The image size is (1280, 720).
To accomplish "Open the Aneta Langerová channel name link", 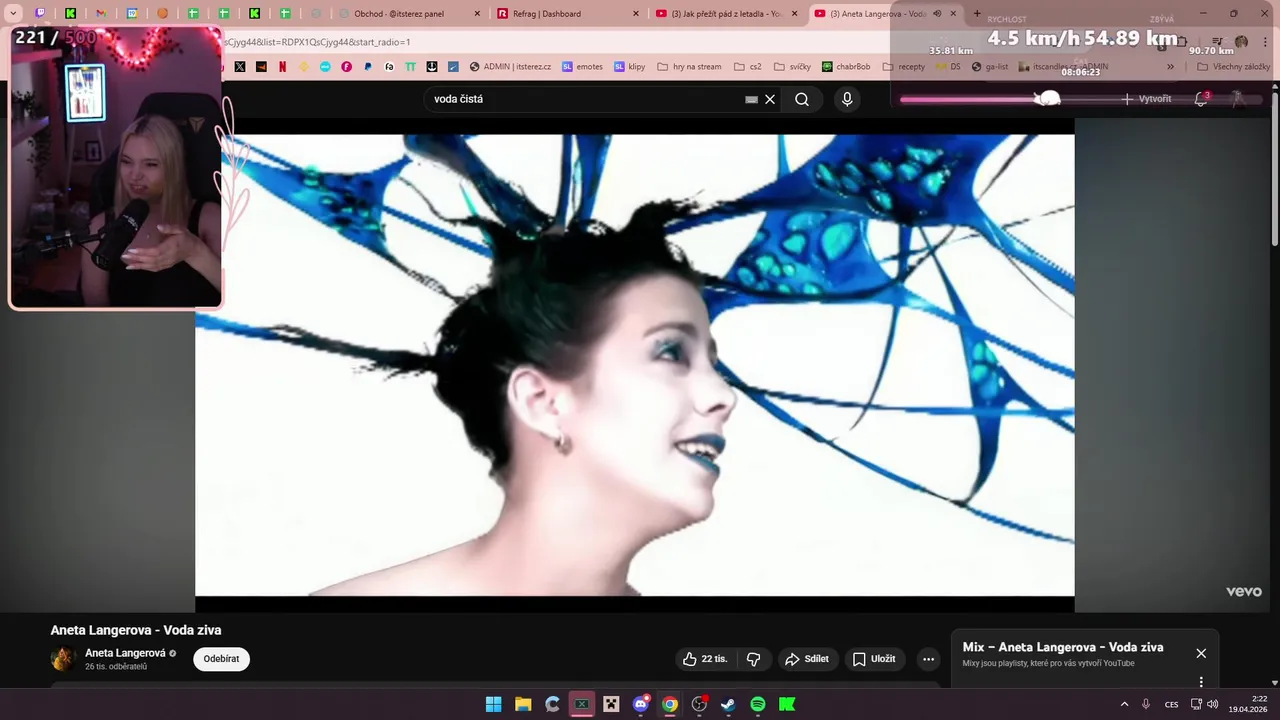I will click(125, 653).
